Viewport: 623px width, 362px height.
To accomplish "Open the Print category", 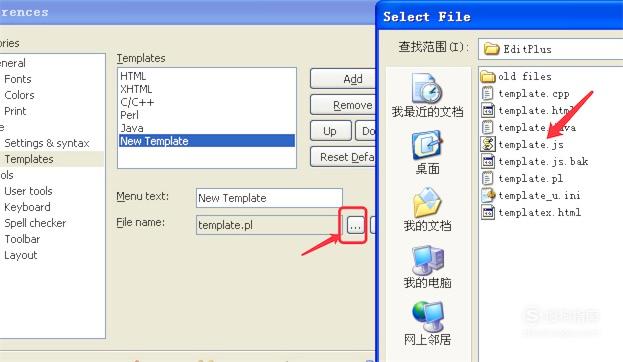I will click(x=15, y=111).
